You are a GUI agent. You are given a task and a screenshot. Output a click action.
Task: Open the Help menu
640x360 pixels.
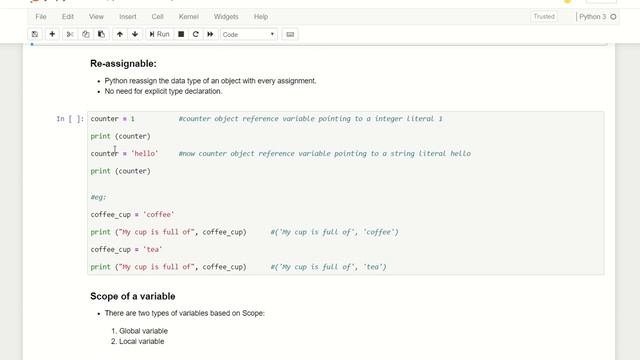[x=261, y=17]
